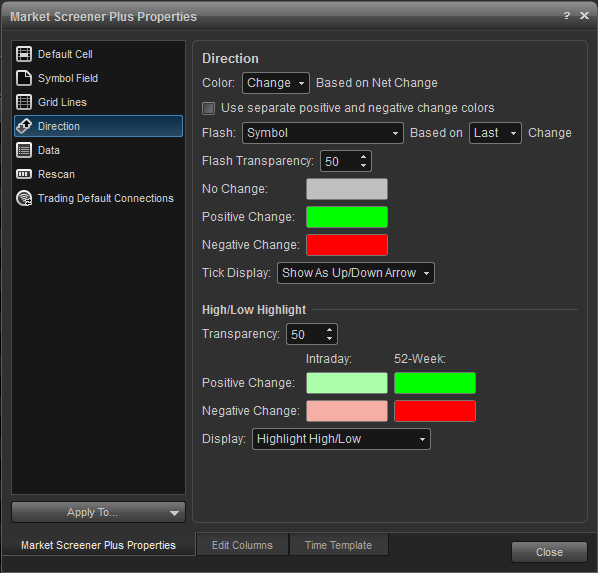The height and width of the screenshot is (573, 598).
Task: Click the Data list icon
Action: pyautogui.click(x=24, y=150)
